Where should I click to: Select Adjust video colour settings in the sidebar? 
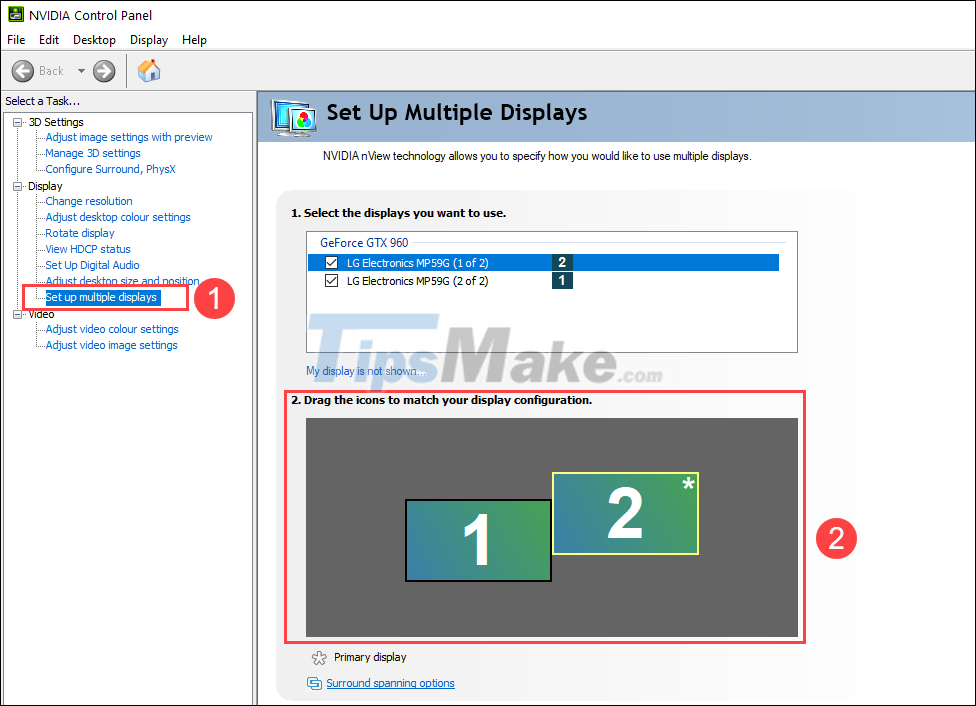pos(110,329)
